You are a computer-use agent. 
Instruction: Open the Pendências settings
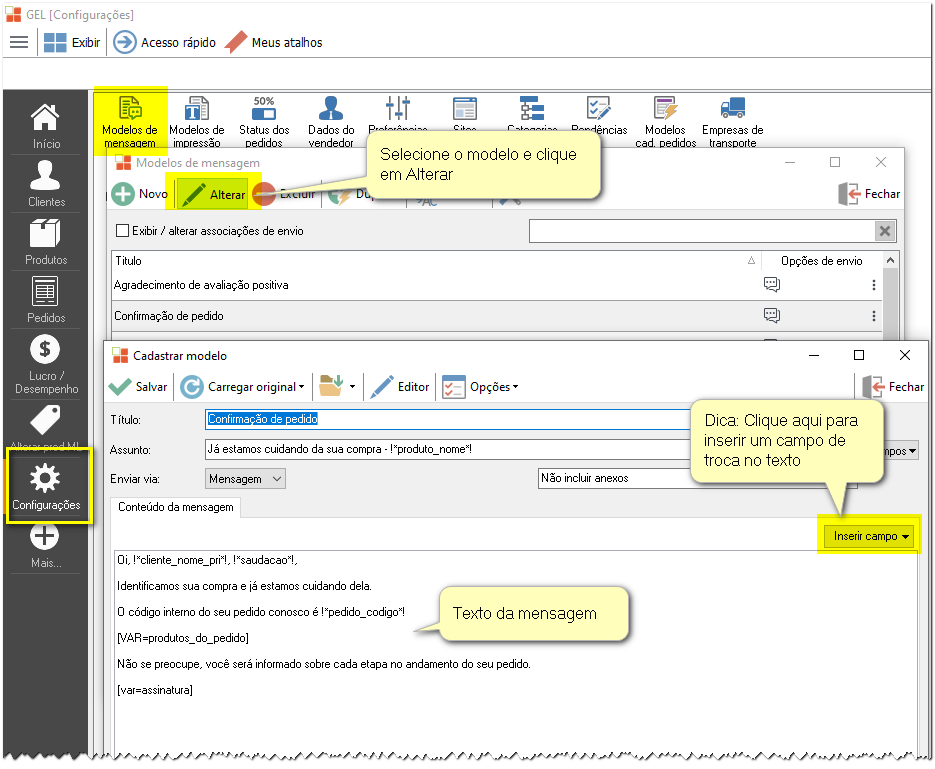pos(599,115)
